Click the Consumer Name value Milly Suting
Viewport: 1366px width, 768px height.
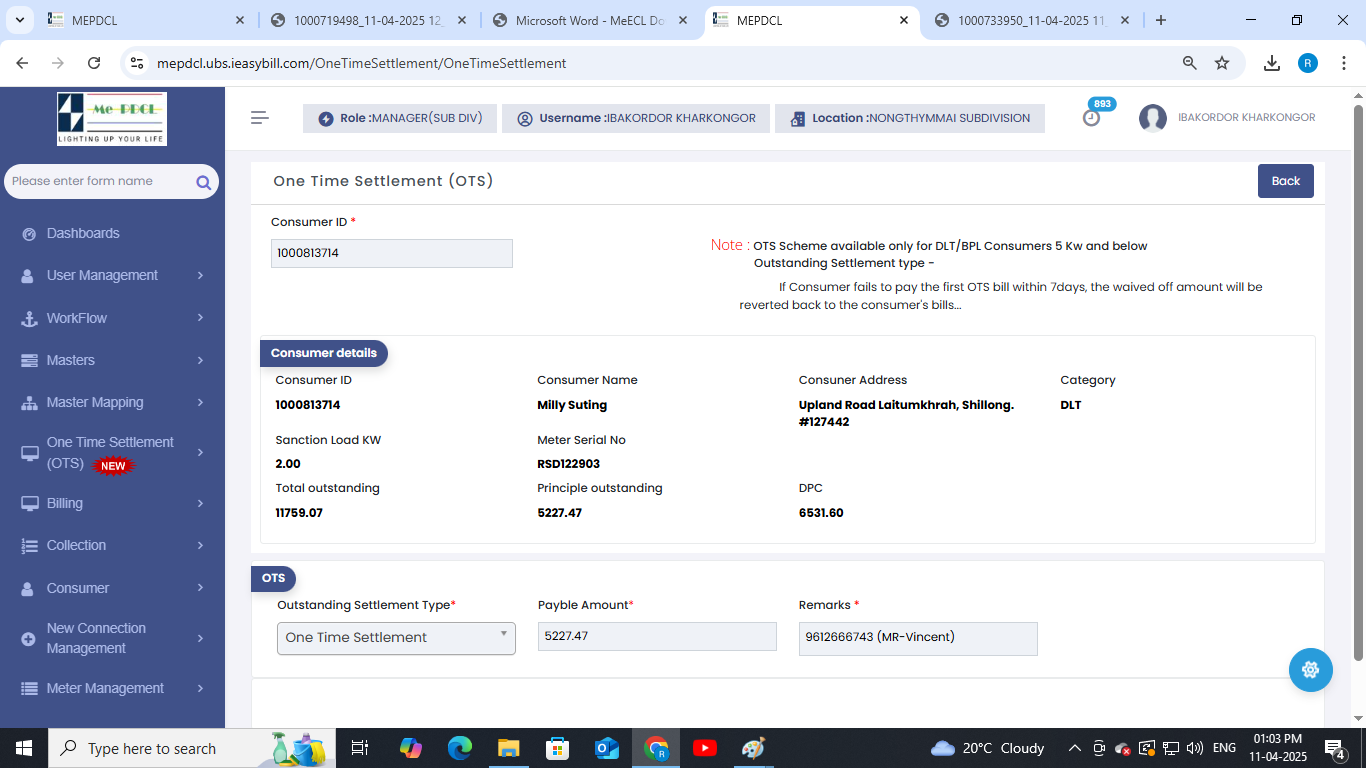pyautogui.click(x=572, y=405)
